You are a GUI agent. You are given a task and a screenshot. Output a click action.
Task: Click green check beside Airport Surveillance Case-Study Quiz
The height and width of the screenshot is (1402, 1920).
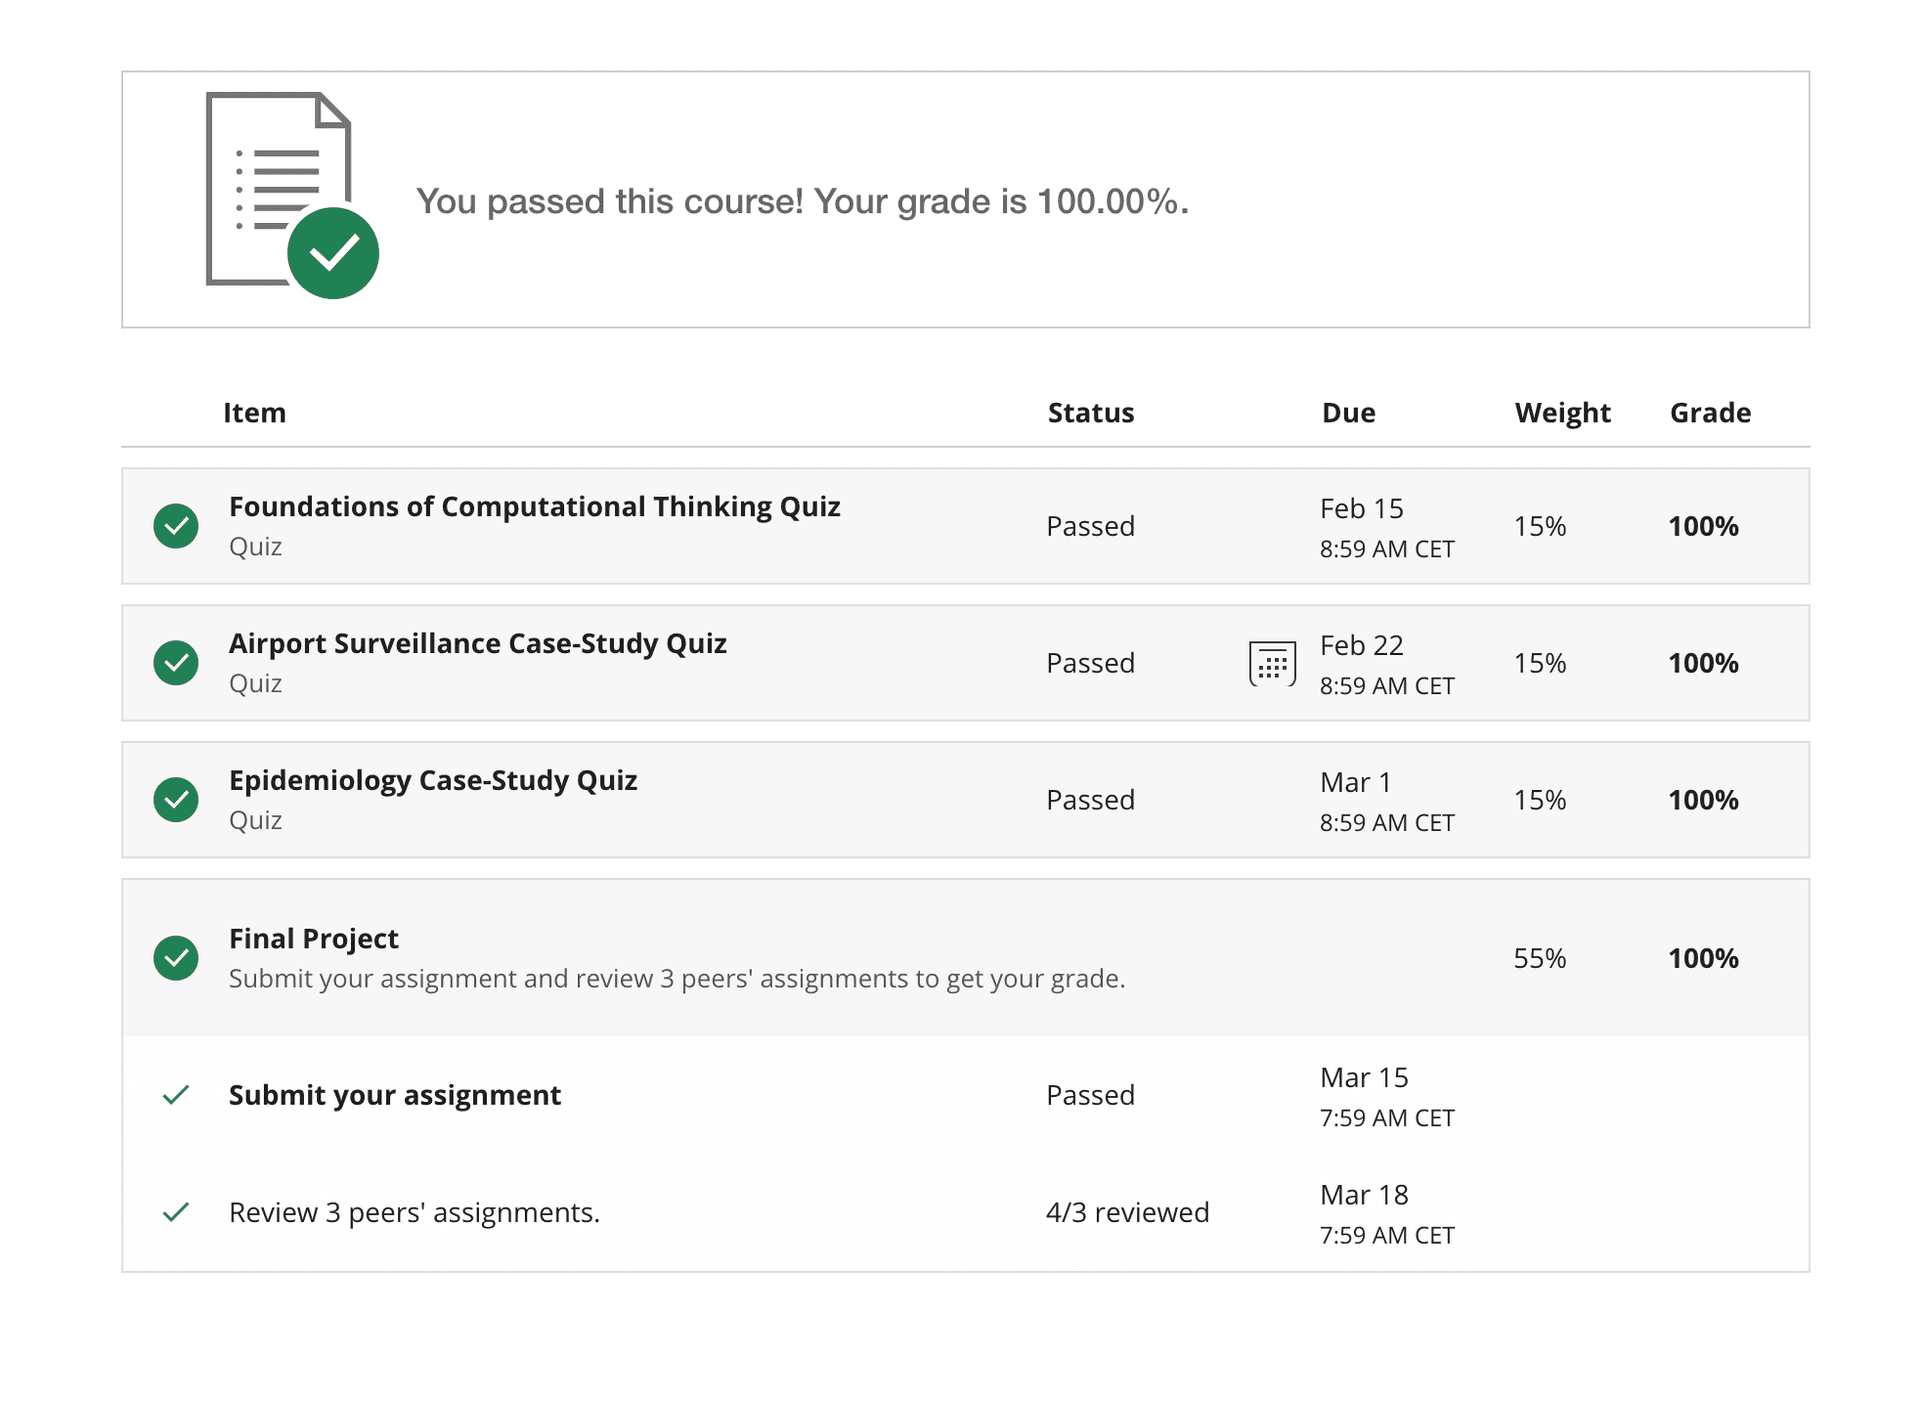pyautogui.click(x=176, y=663)
